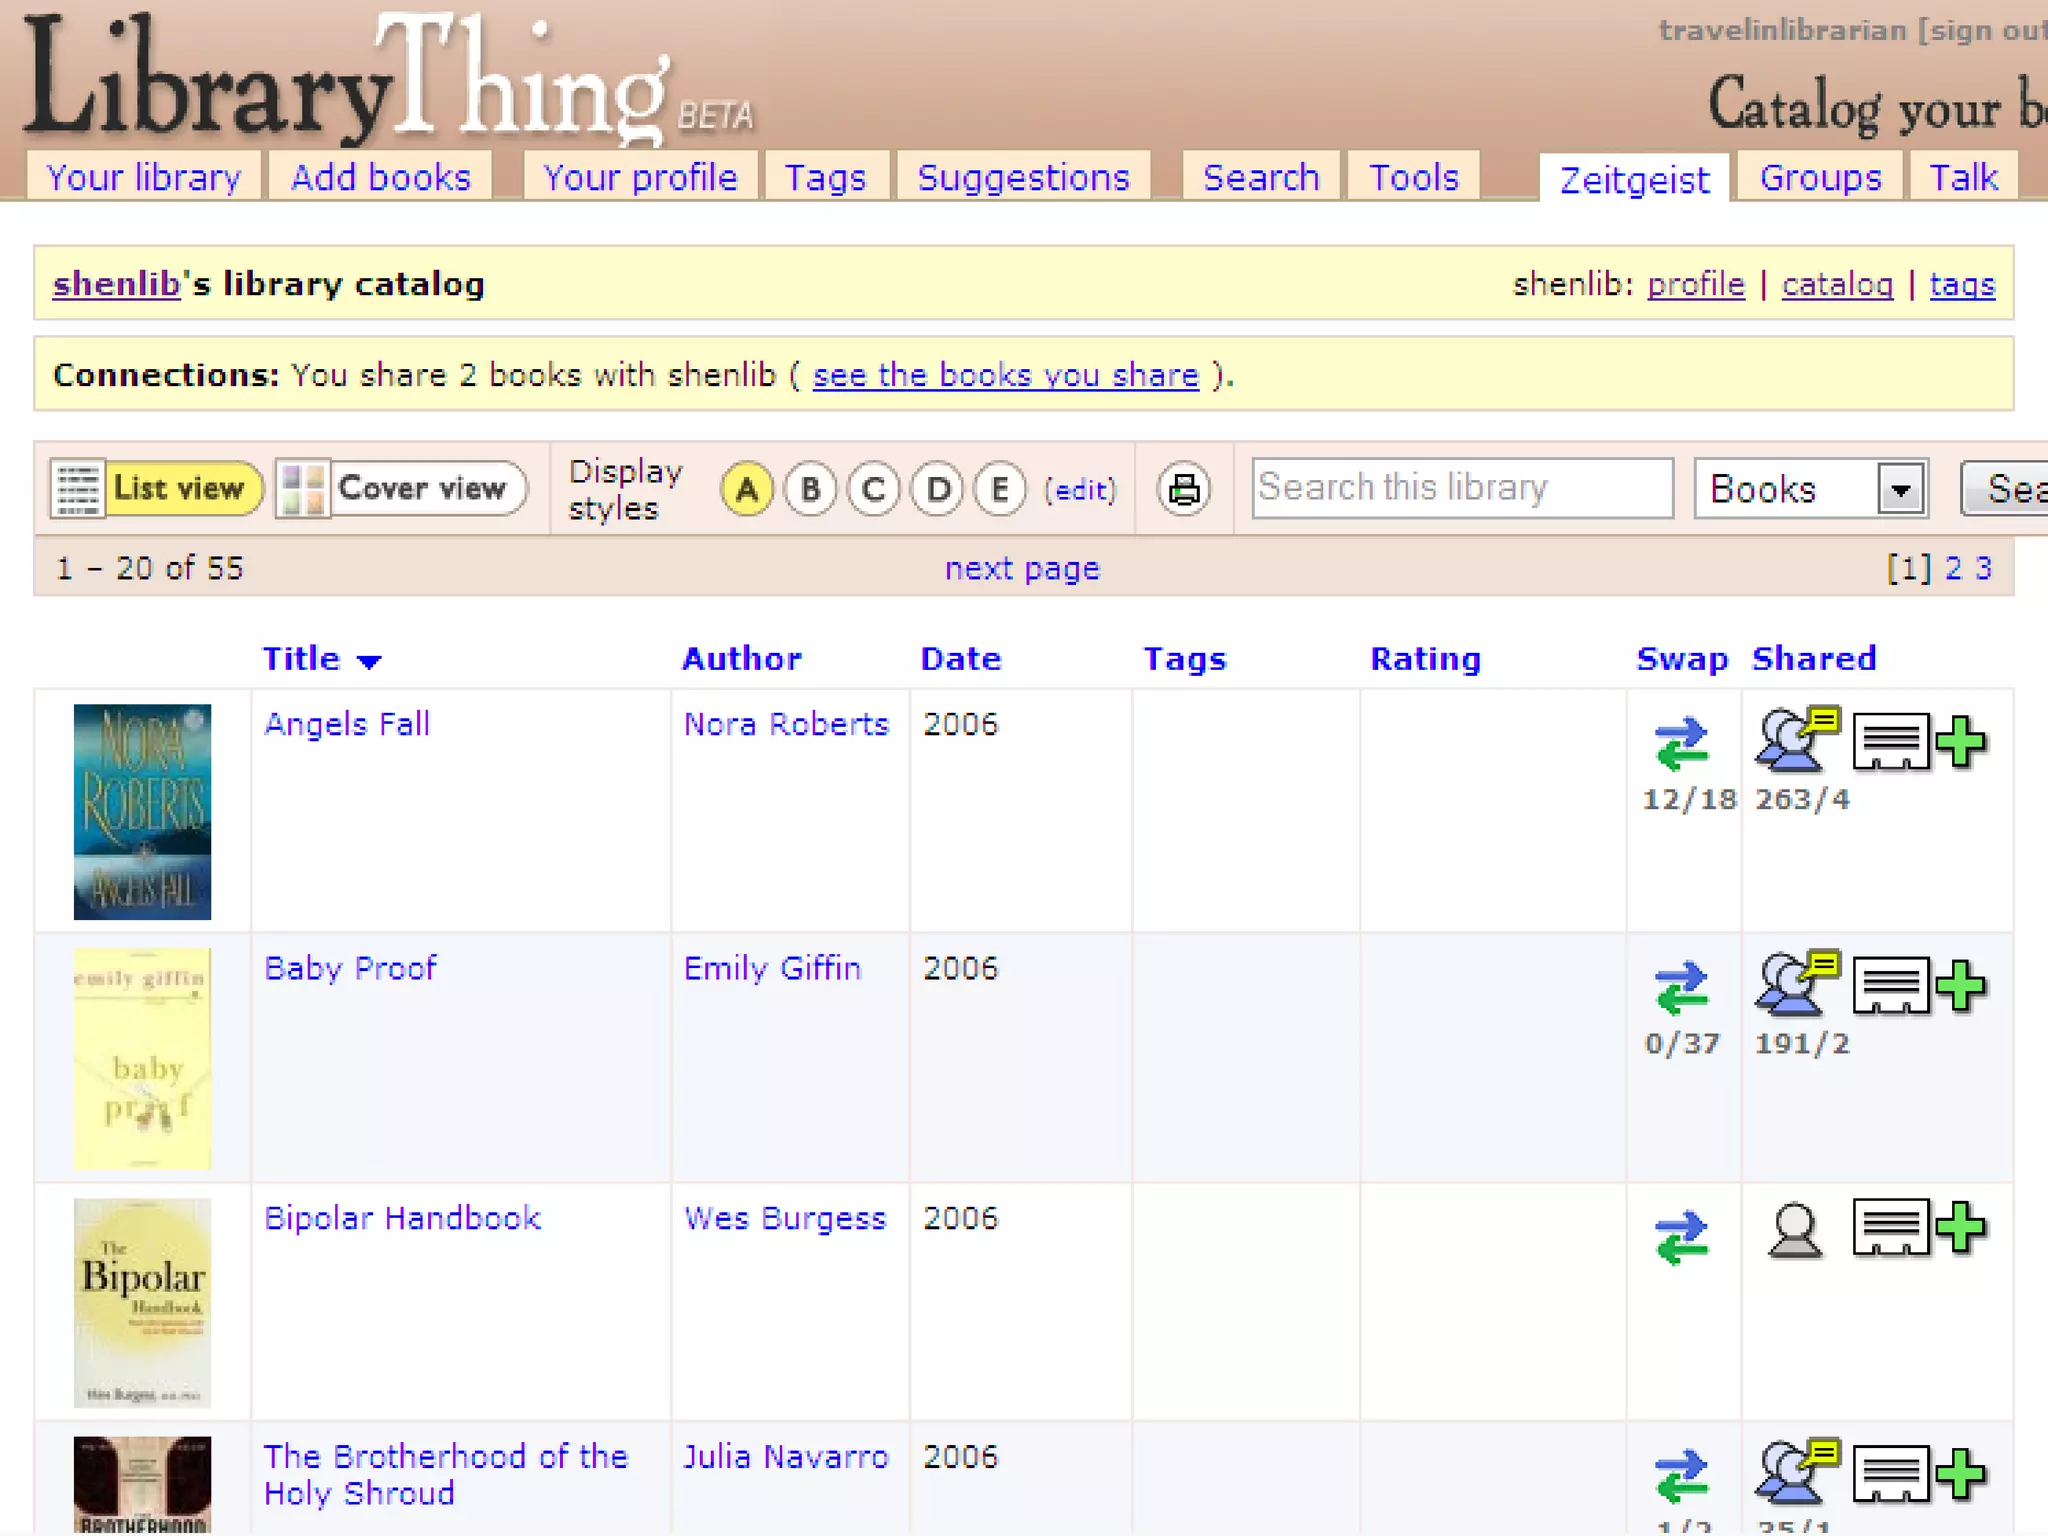This screenshot has width=2048, height=1536.
Task: Select display style D
Action: pyautogui.click(x=937, y=489)
